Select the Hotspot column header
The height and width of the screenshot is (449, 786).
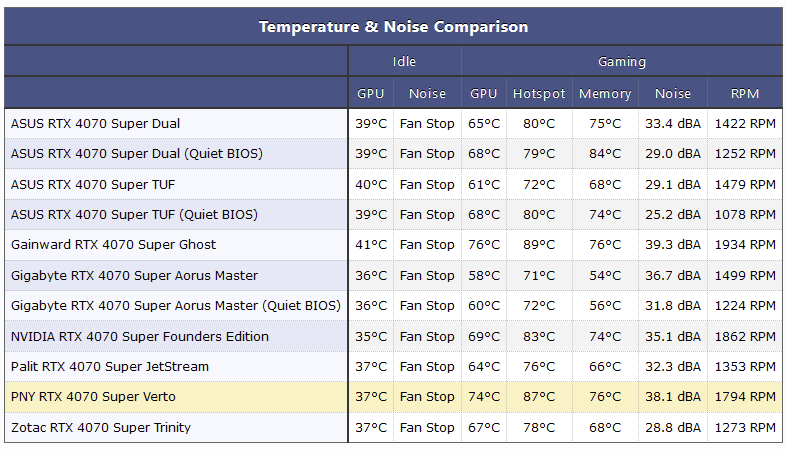pyautogui.click(x=539, y=94)
